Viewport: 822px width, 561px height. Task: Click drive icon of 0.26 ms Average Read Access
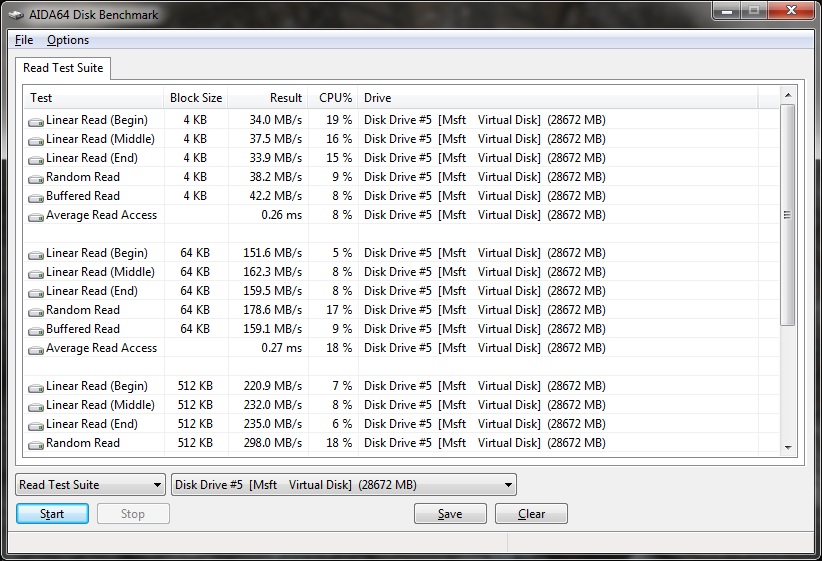[36, 217]
